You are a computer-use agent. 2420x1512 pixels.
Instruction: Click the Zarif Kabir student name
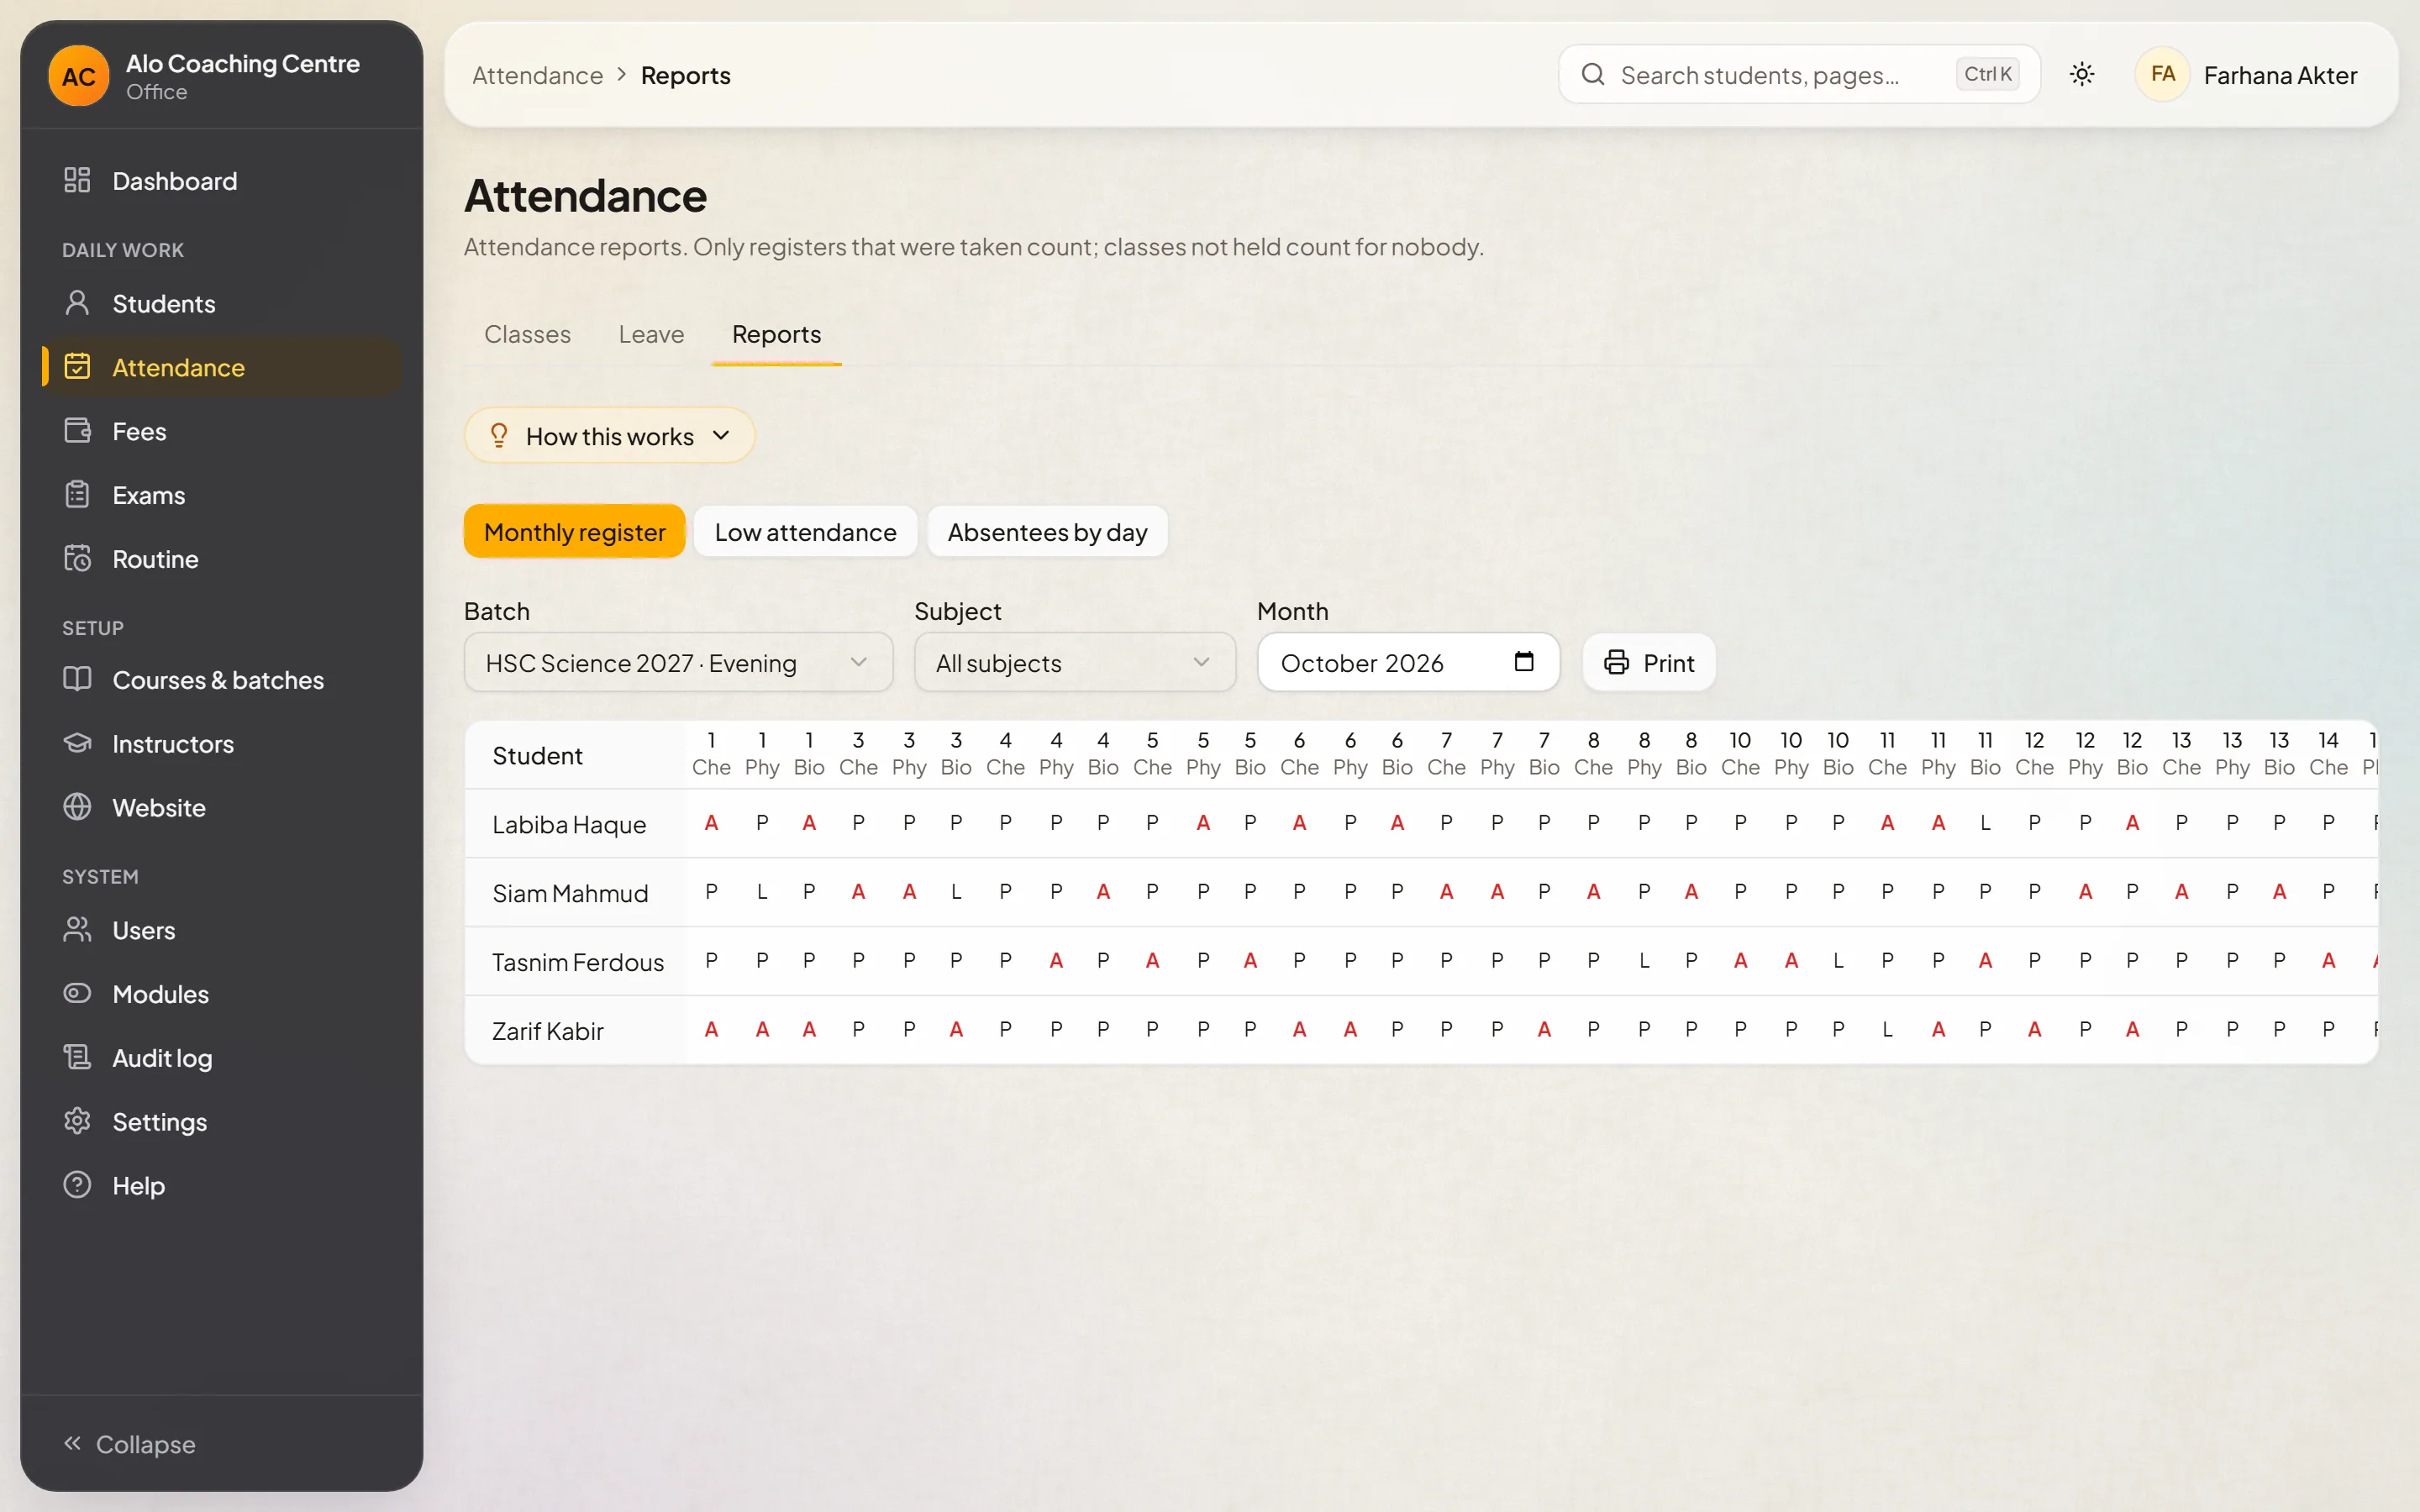pos(548,1032)
